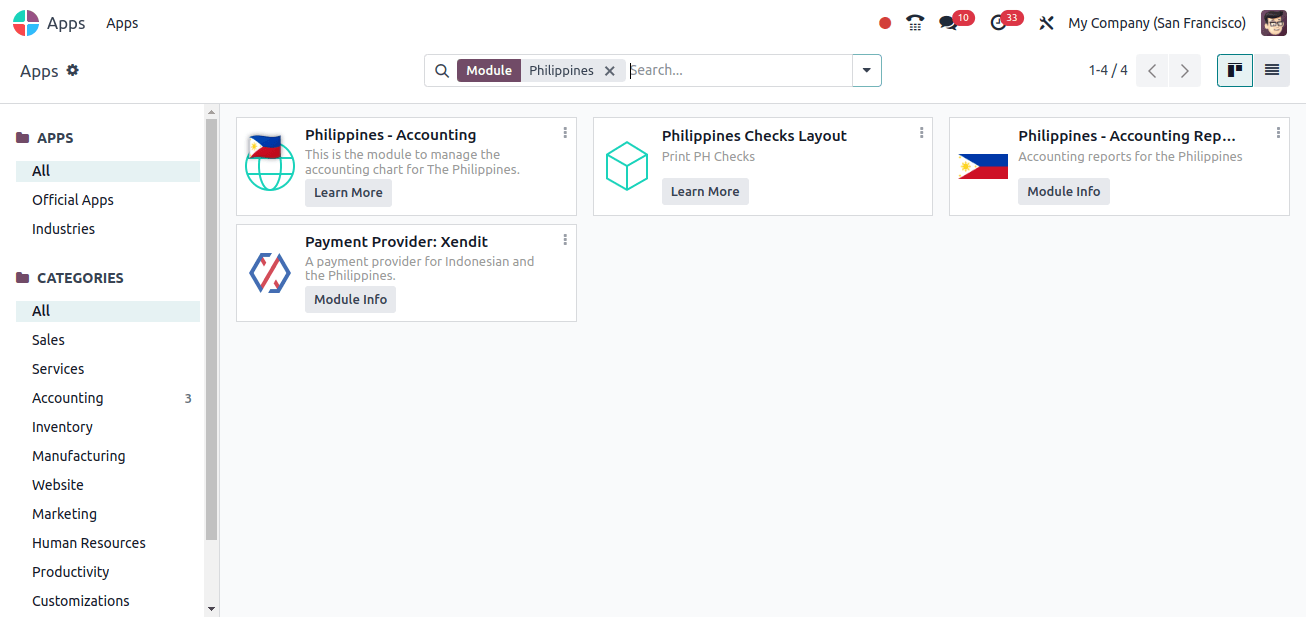Viewport: 1306px width, 617px height.
Task: Click the 1-4 / 4 pager counter
Action: coord(1108,70)
